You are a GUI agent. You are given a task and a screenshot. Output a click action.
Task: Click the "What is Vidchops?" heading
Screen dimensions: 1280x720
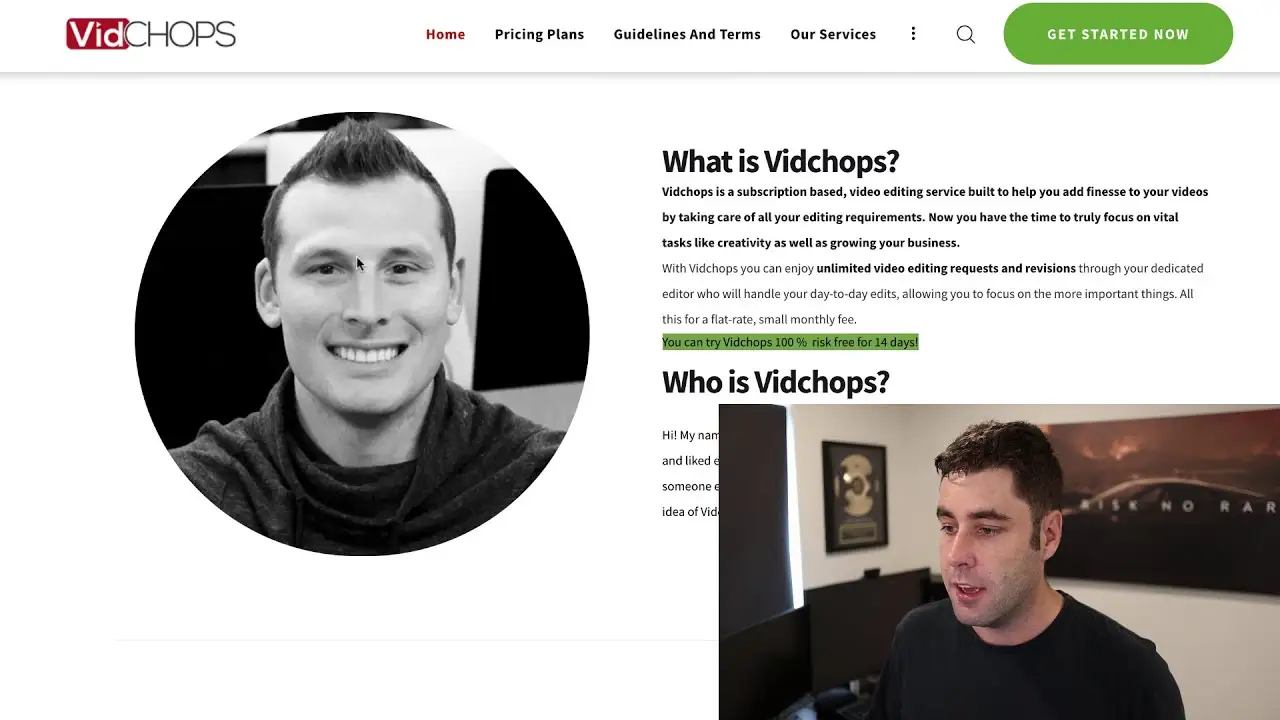point(780,161)
